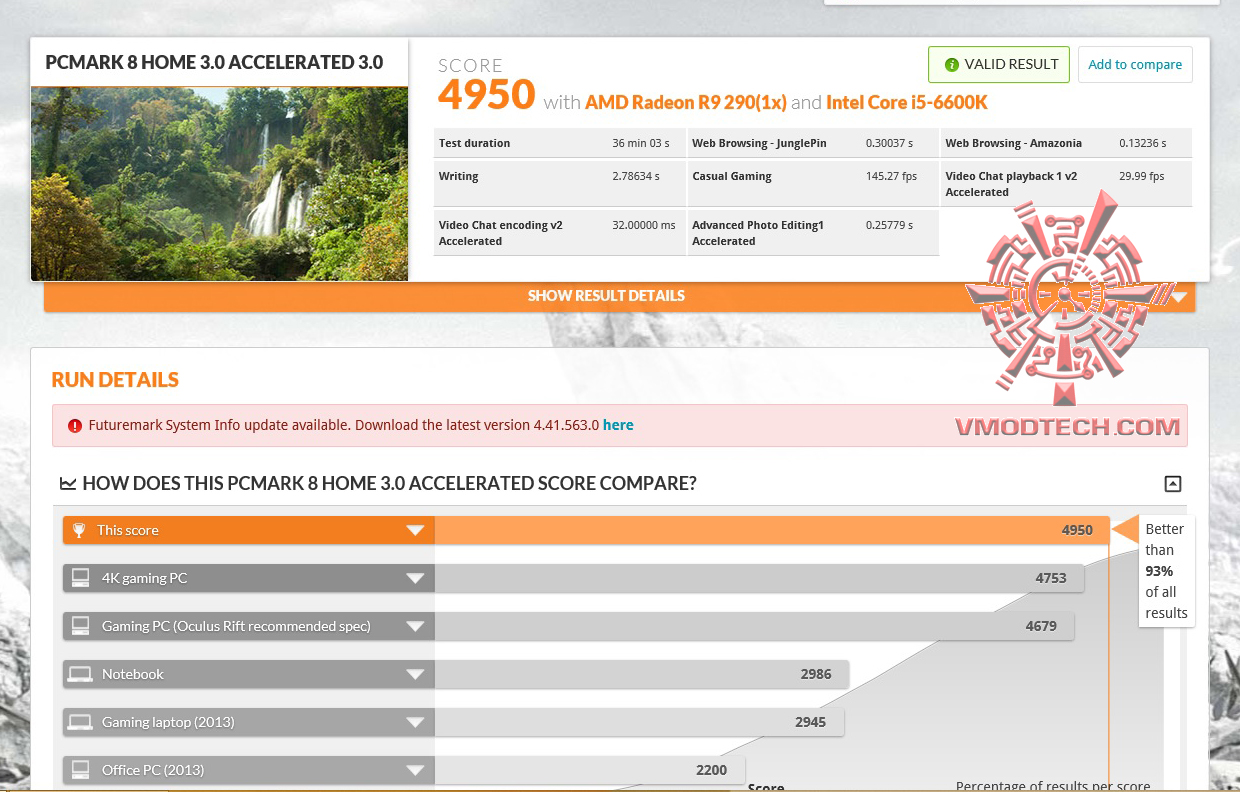Click the waterfall benchmark thumbnail image
This screenshot has height=792, width=1240.
[219, 184]
